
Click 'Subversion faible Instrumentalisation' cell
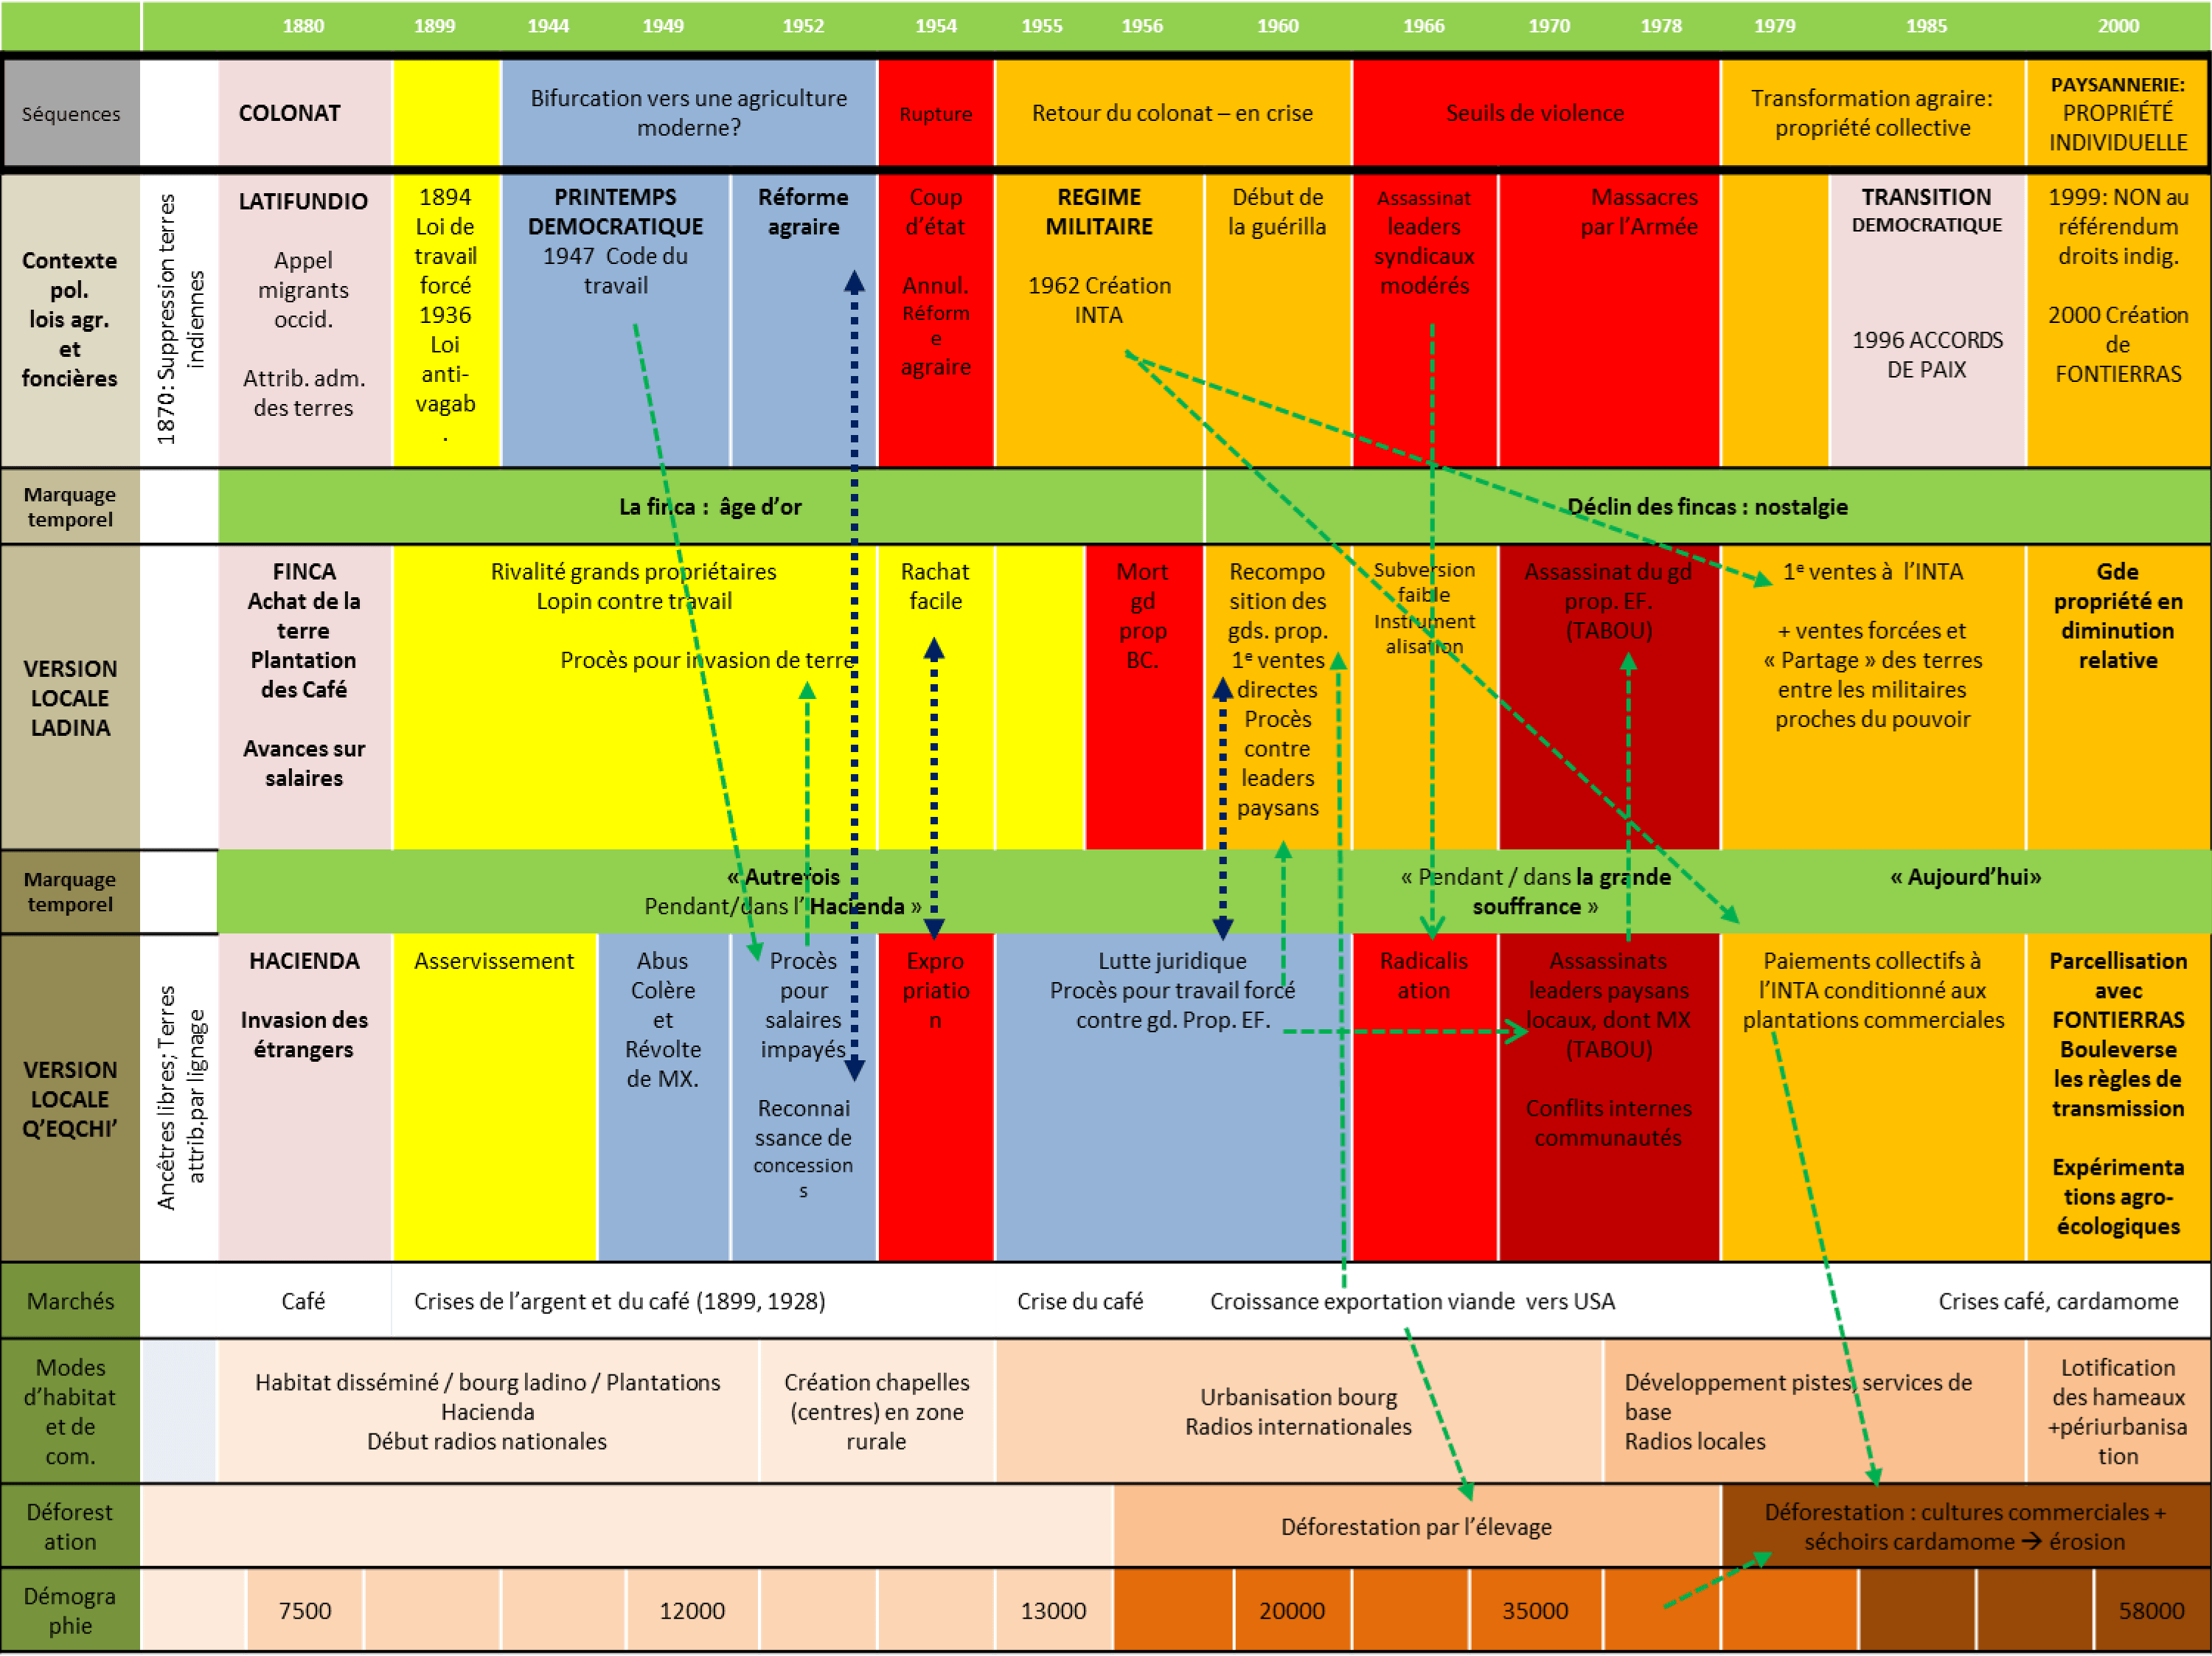pos(1425,698)
